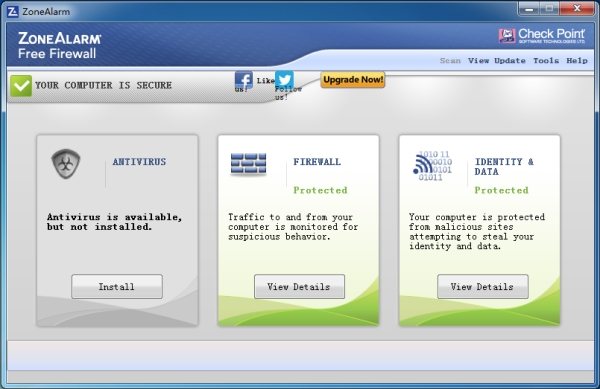600x389 pixels.
Task: Click the 'Traffic to and from your computer' description
Action: click(x=293, y=227)
